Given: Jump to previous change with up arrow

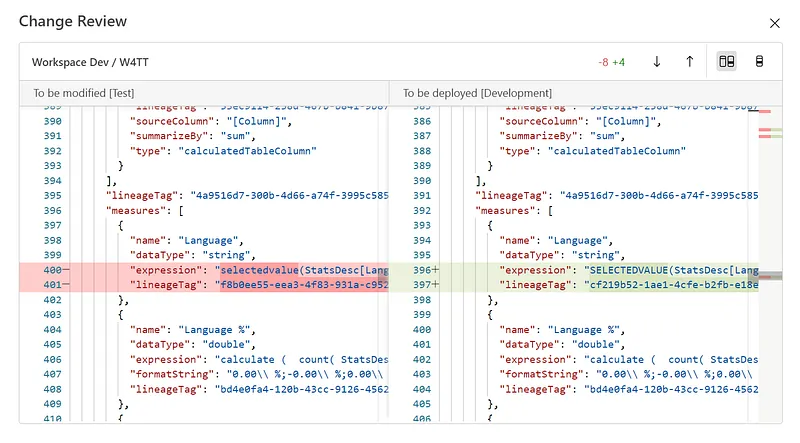Looking at the screenshot, I should (x=689, y=62).
